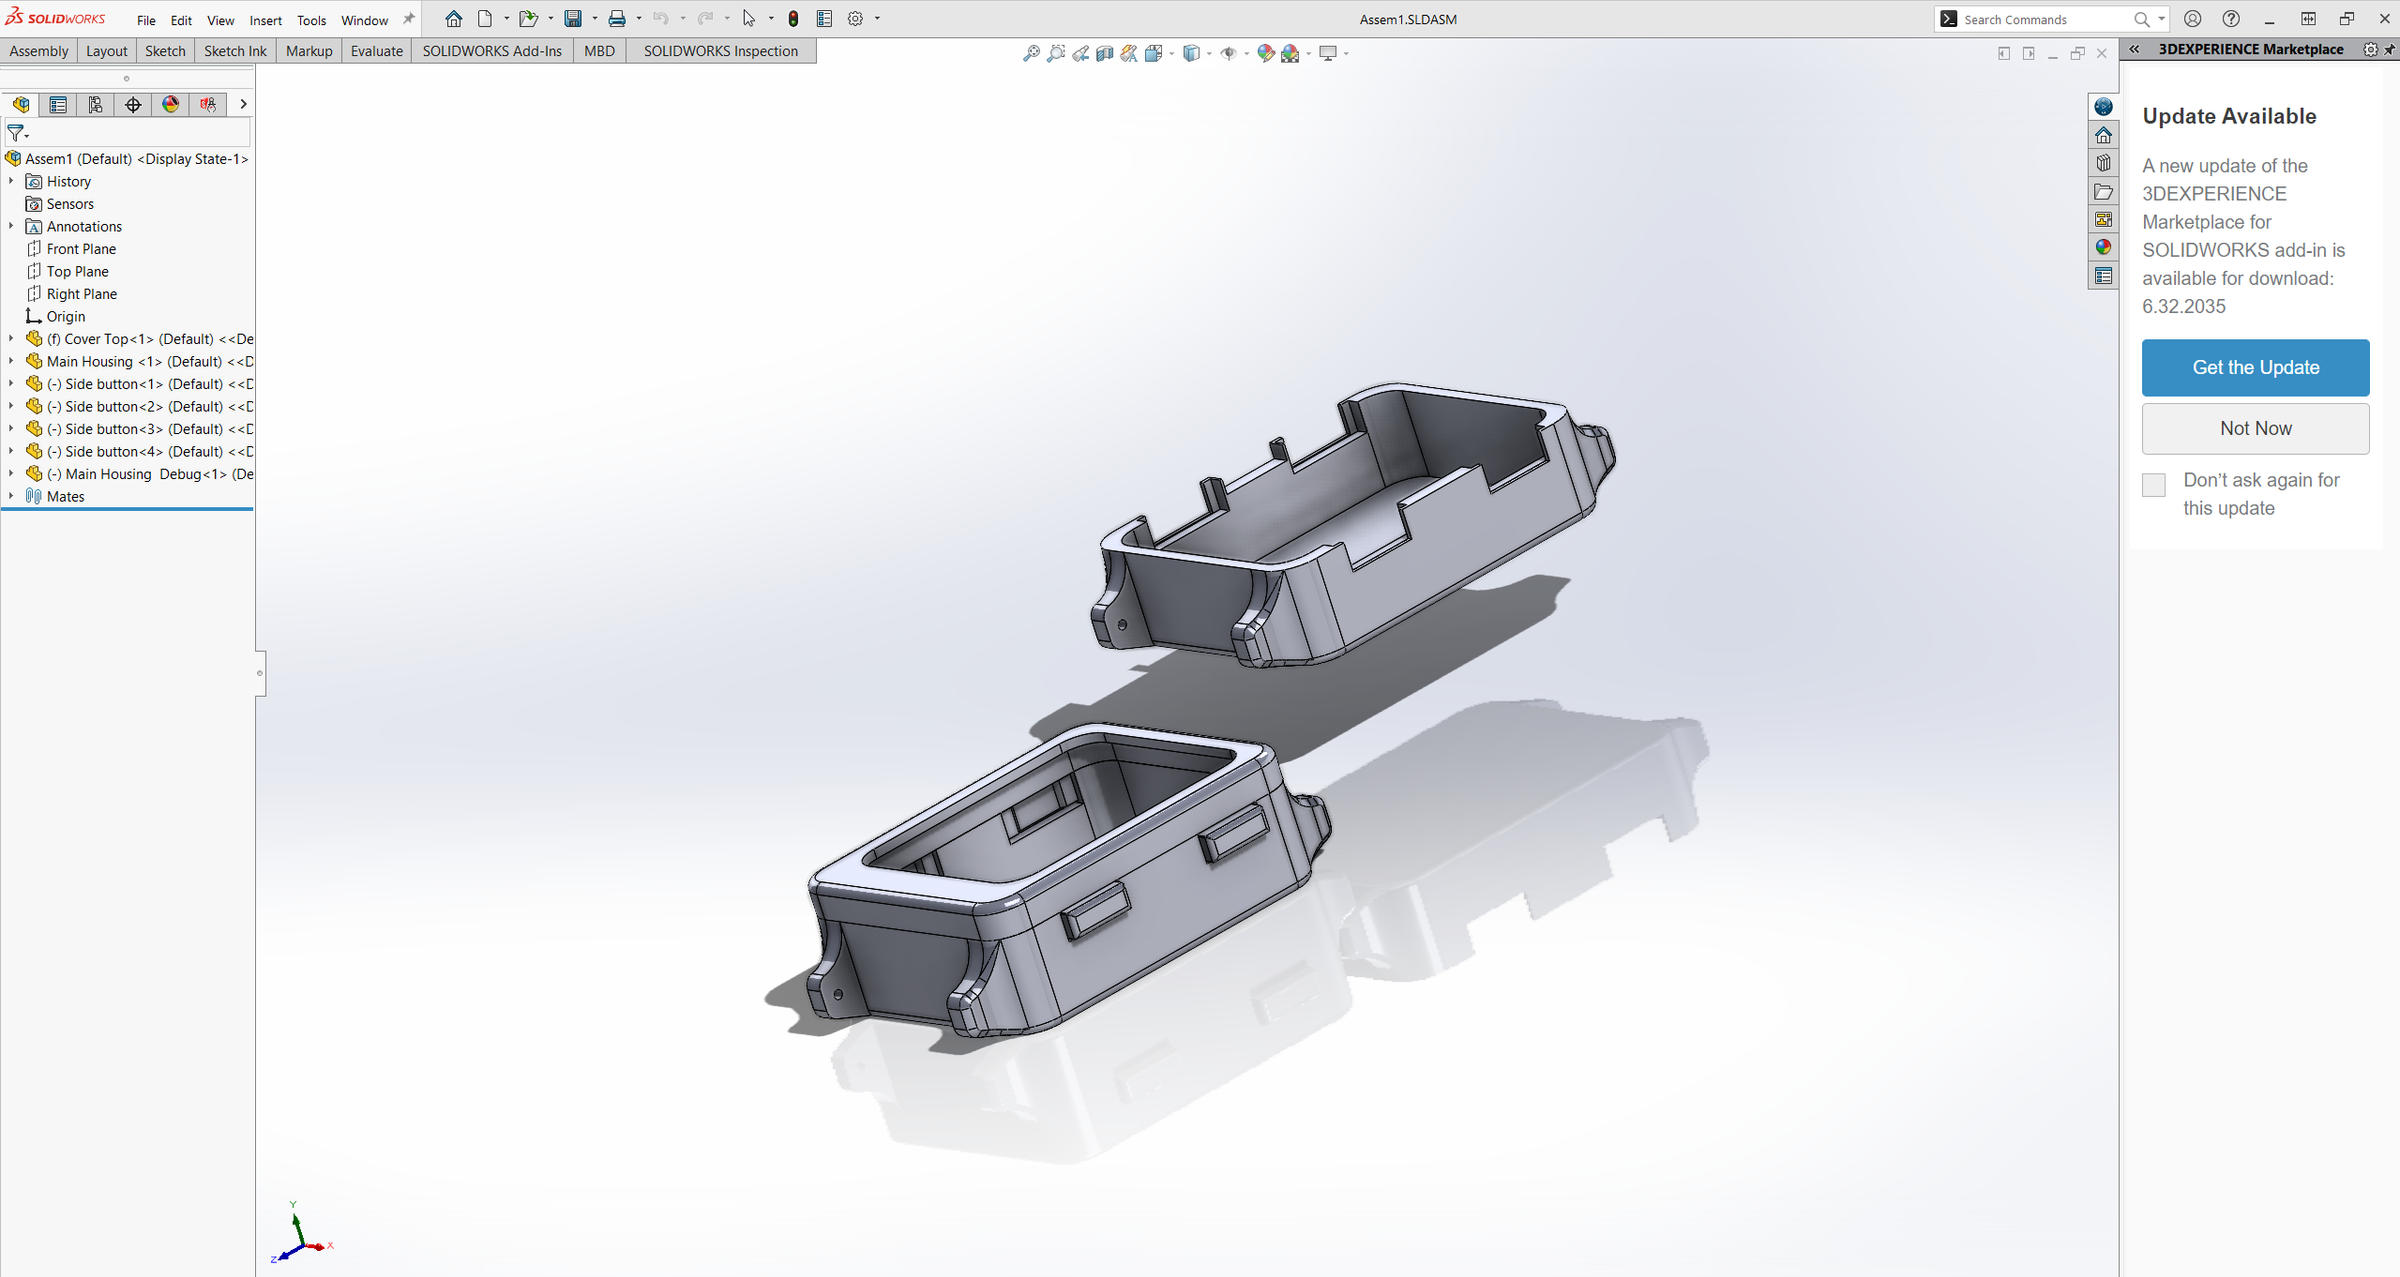Screen dimensions: 2400x1277
Task: Expand the Mates folder
Action: (x=11, y=496)
